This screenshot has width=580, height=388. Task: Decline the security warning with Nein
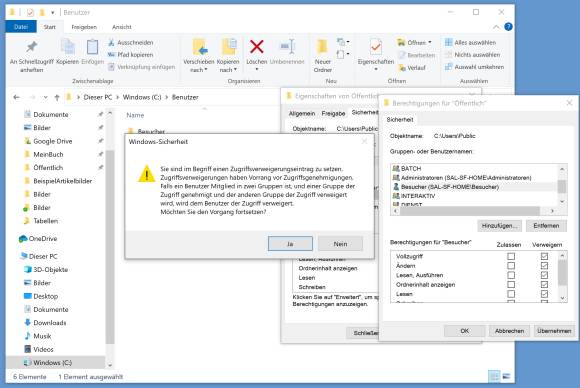pos(340,244)
